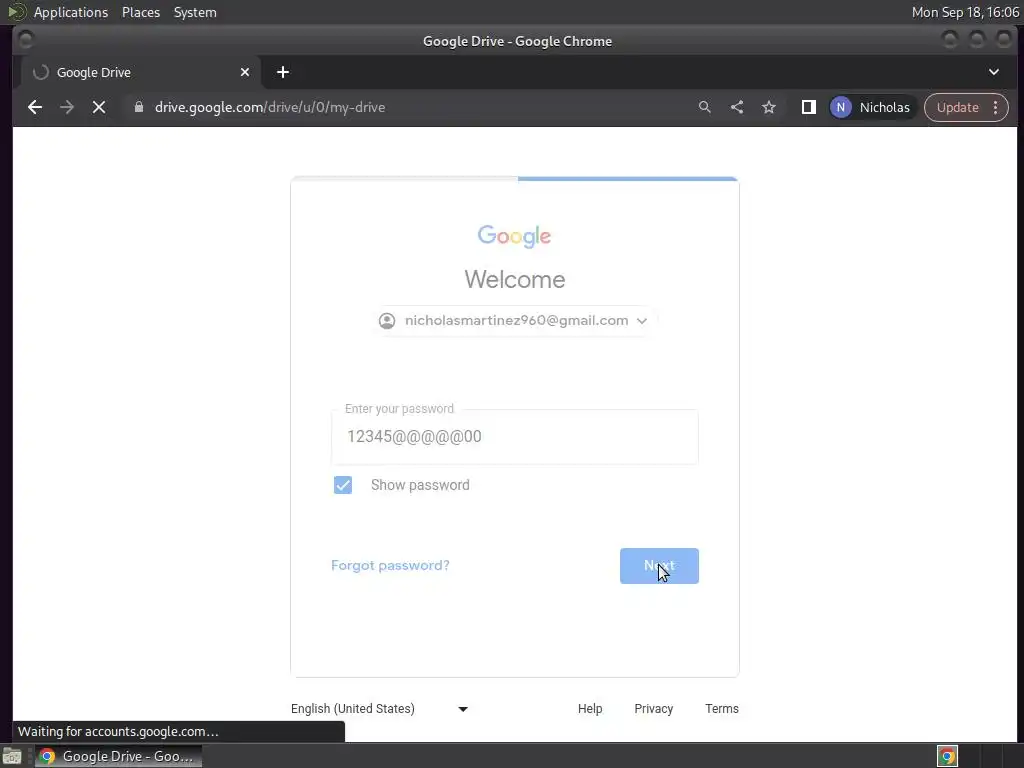
Task: Open the English (United States) language dropdown
Action: click(x=379, y=709)
